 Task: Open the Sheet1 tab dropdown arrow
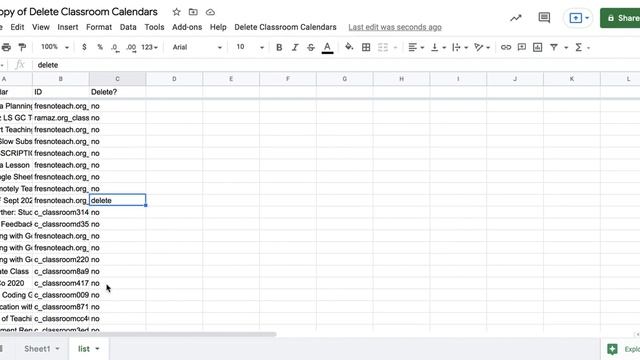click(58, 349)
